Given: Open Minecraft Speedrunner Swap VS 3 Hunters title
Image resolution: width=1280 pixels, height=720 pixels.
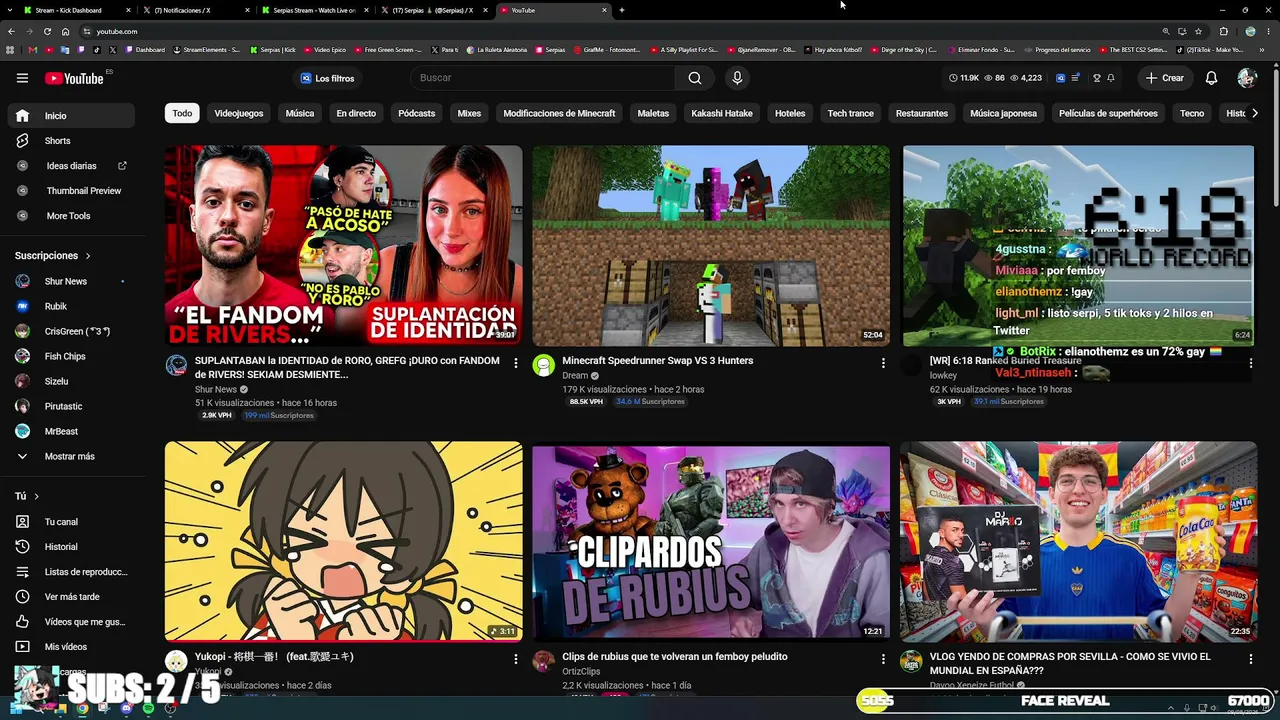Looking at the screenshot, I should click(x=658, y=361).
